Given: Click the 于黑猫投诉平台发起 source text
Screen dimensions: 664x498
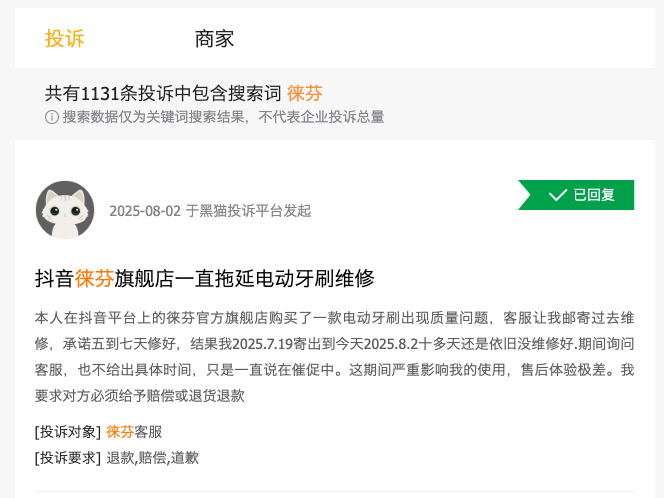Looking at the screenshot, I should (248, 211).
